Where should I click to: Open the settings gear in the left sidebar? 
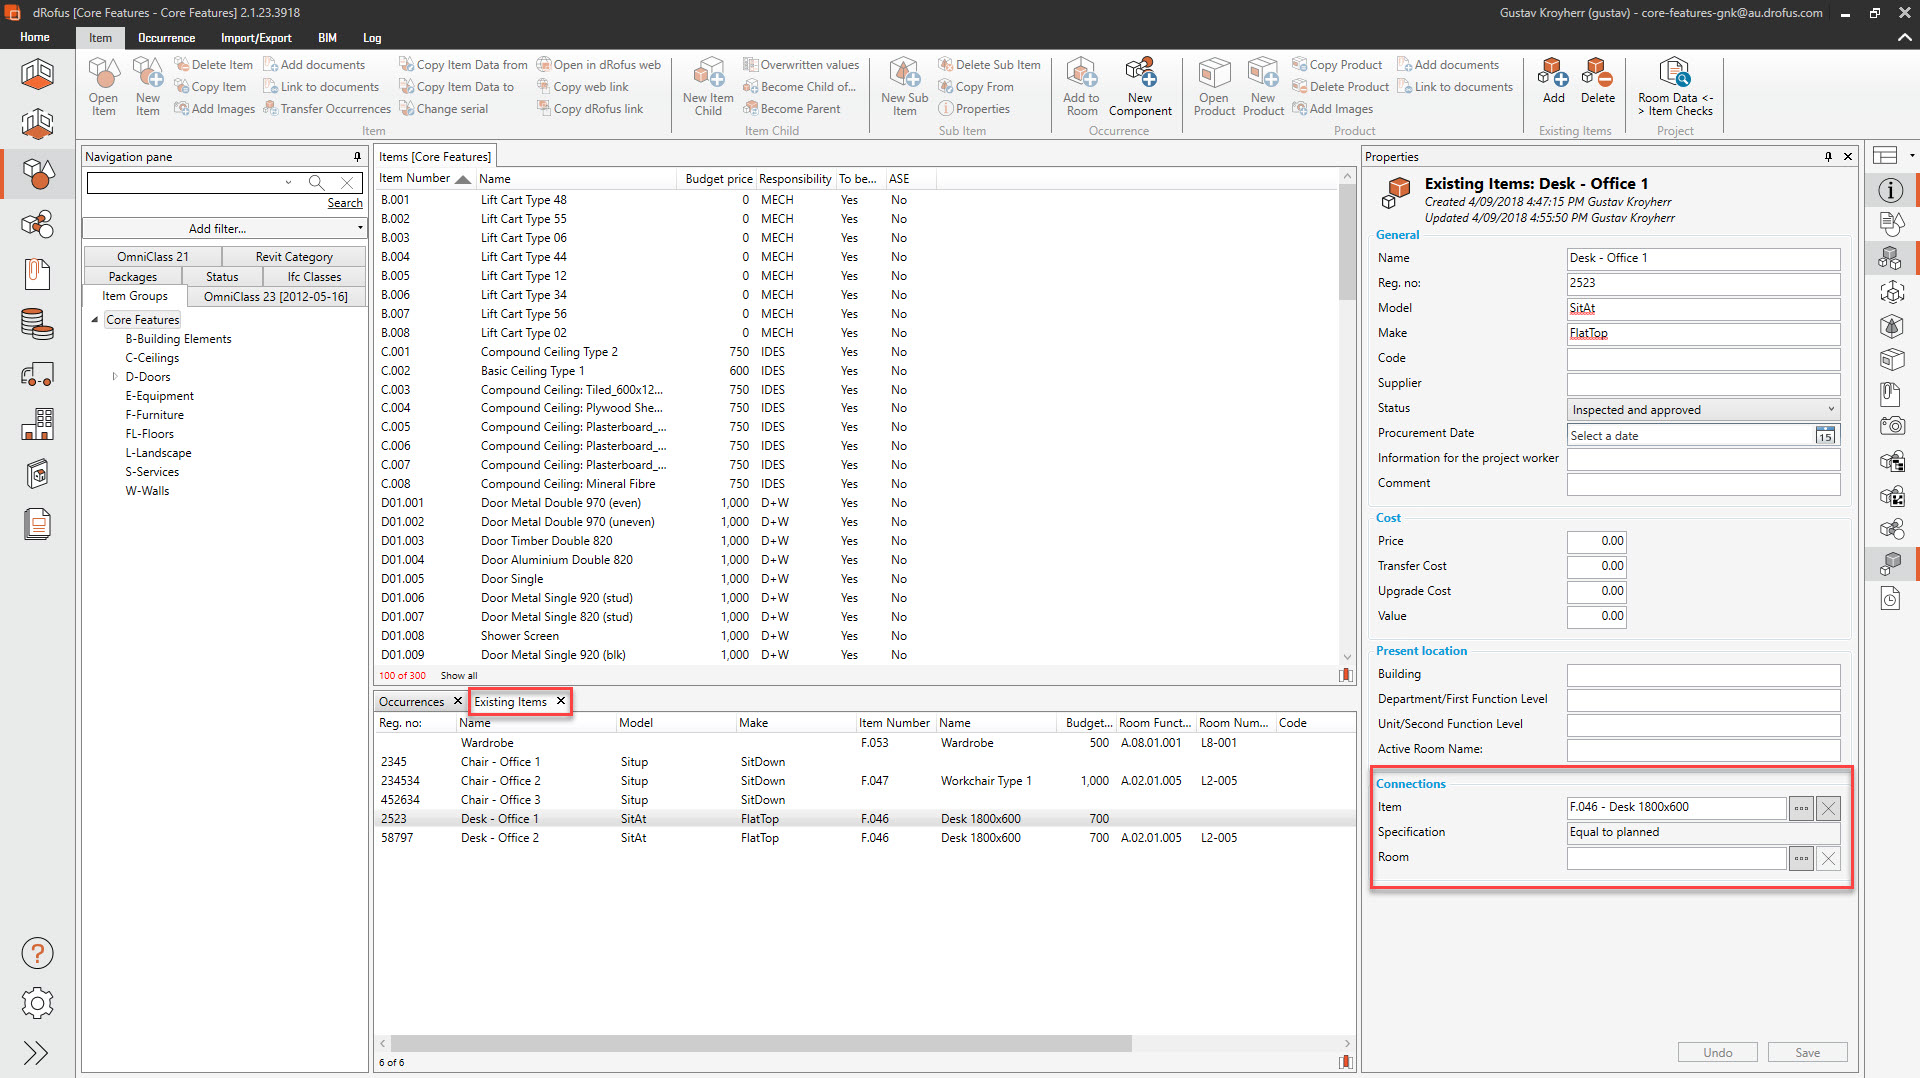pos(37,1003)
